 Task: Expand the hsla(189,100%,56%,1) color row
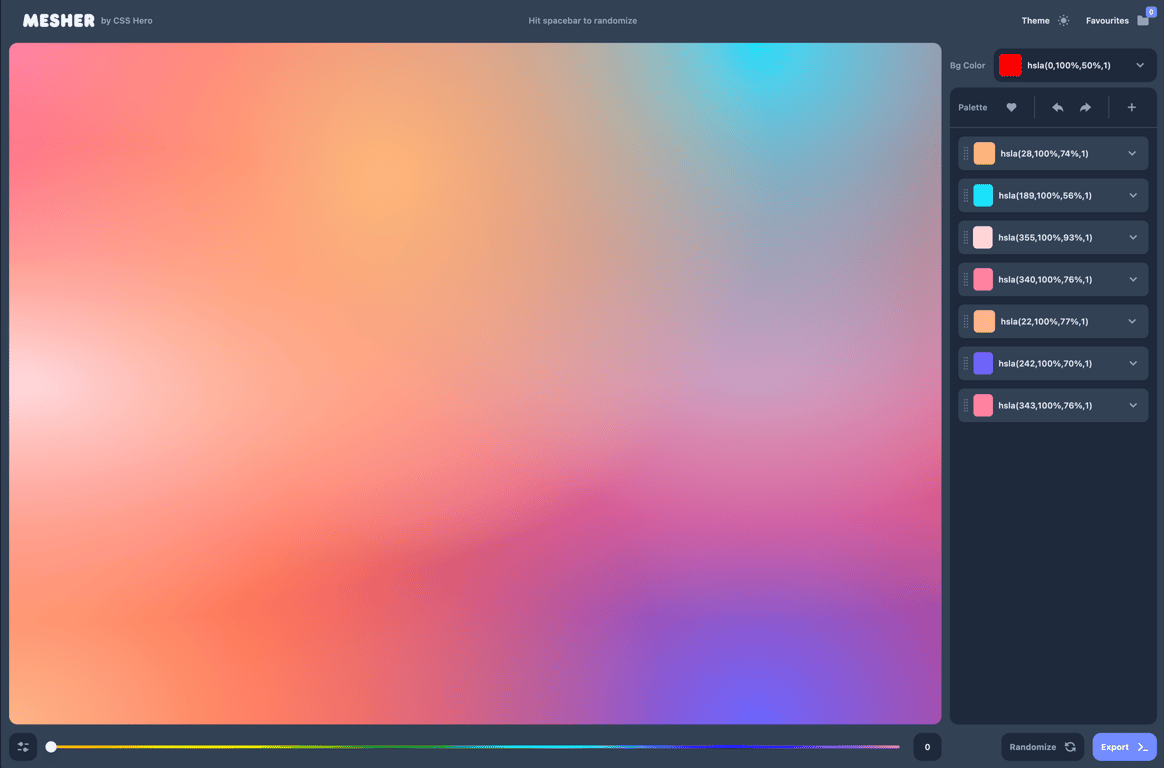(x=1133, y=196)
